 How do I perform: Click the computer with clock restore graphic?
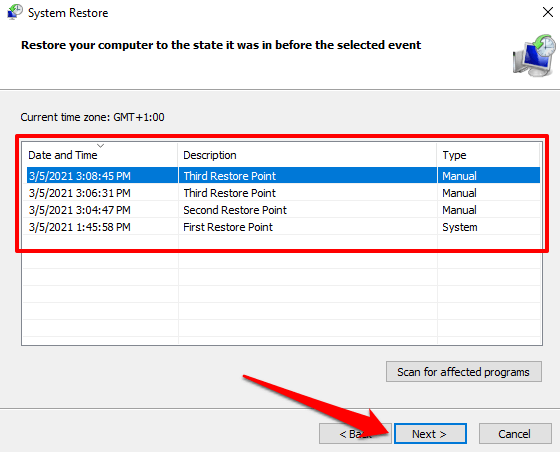(x=534, y=56)
